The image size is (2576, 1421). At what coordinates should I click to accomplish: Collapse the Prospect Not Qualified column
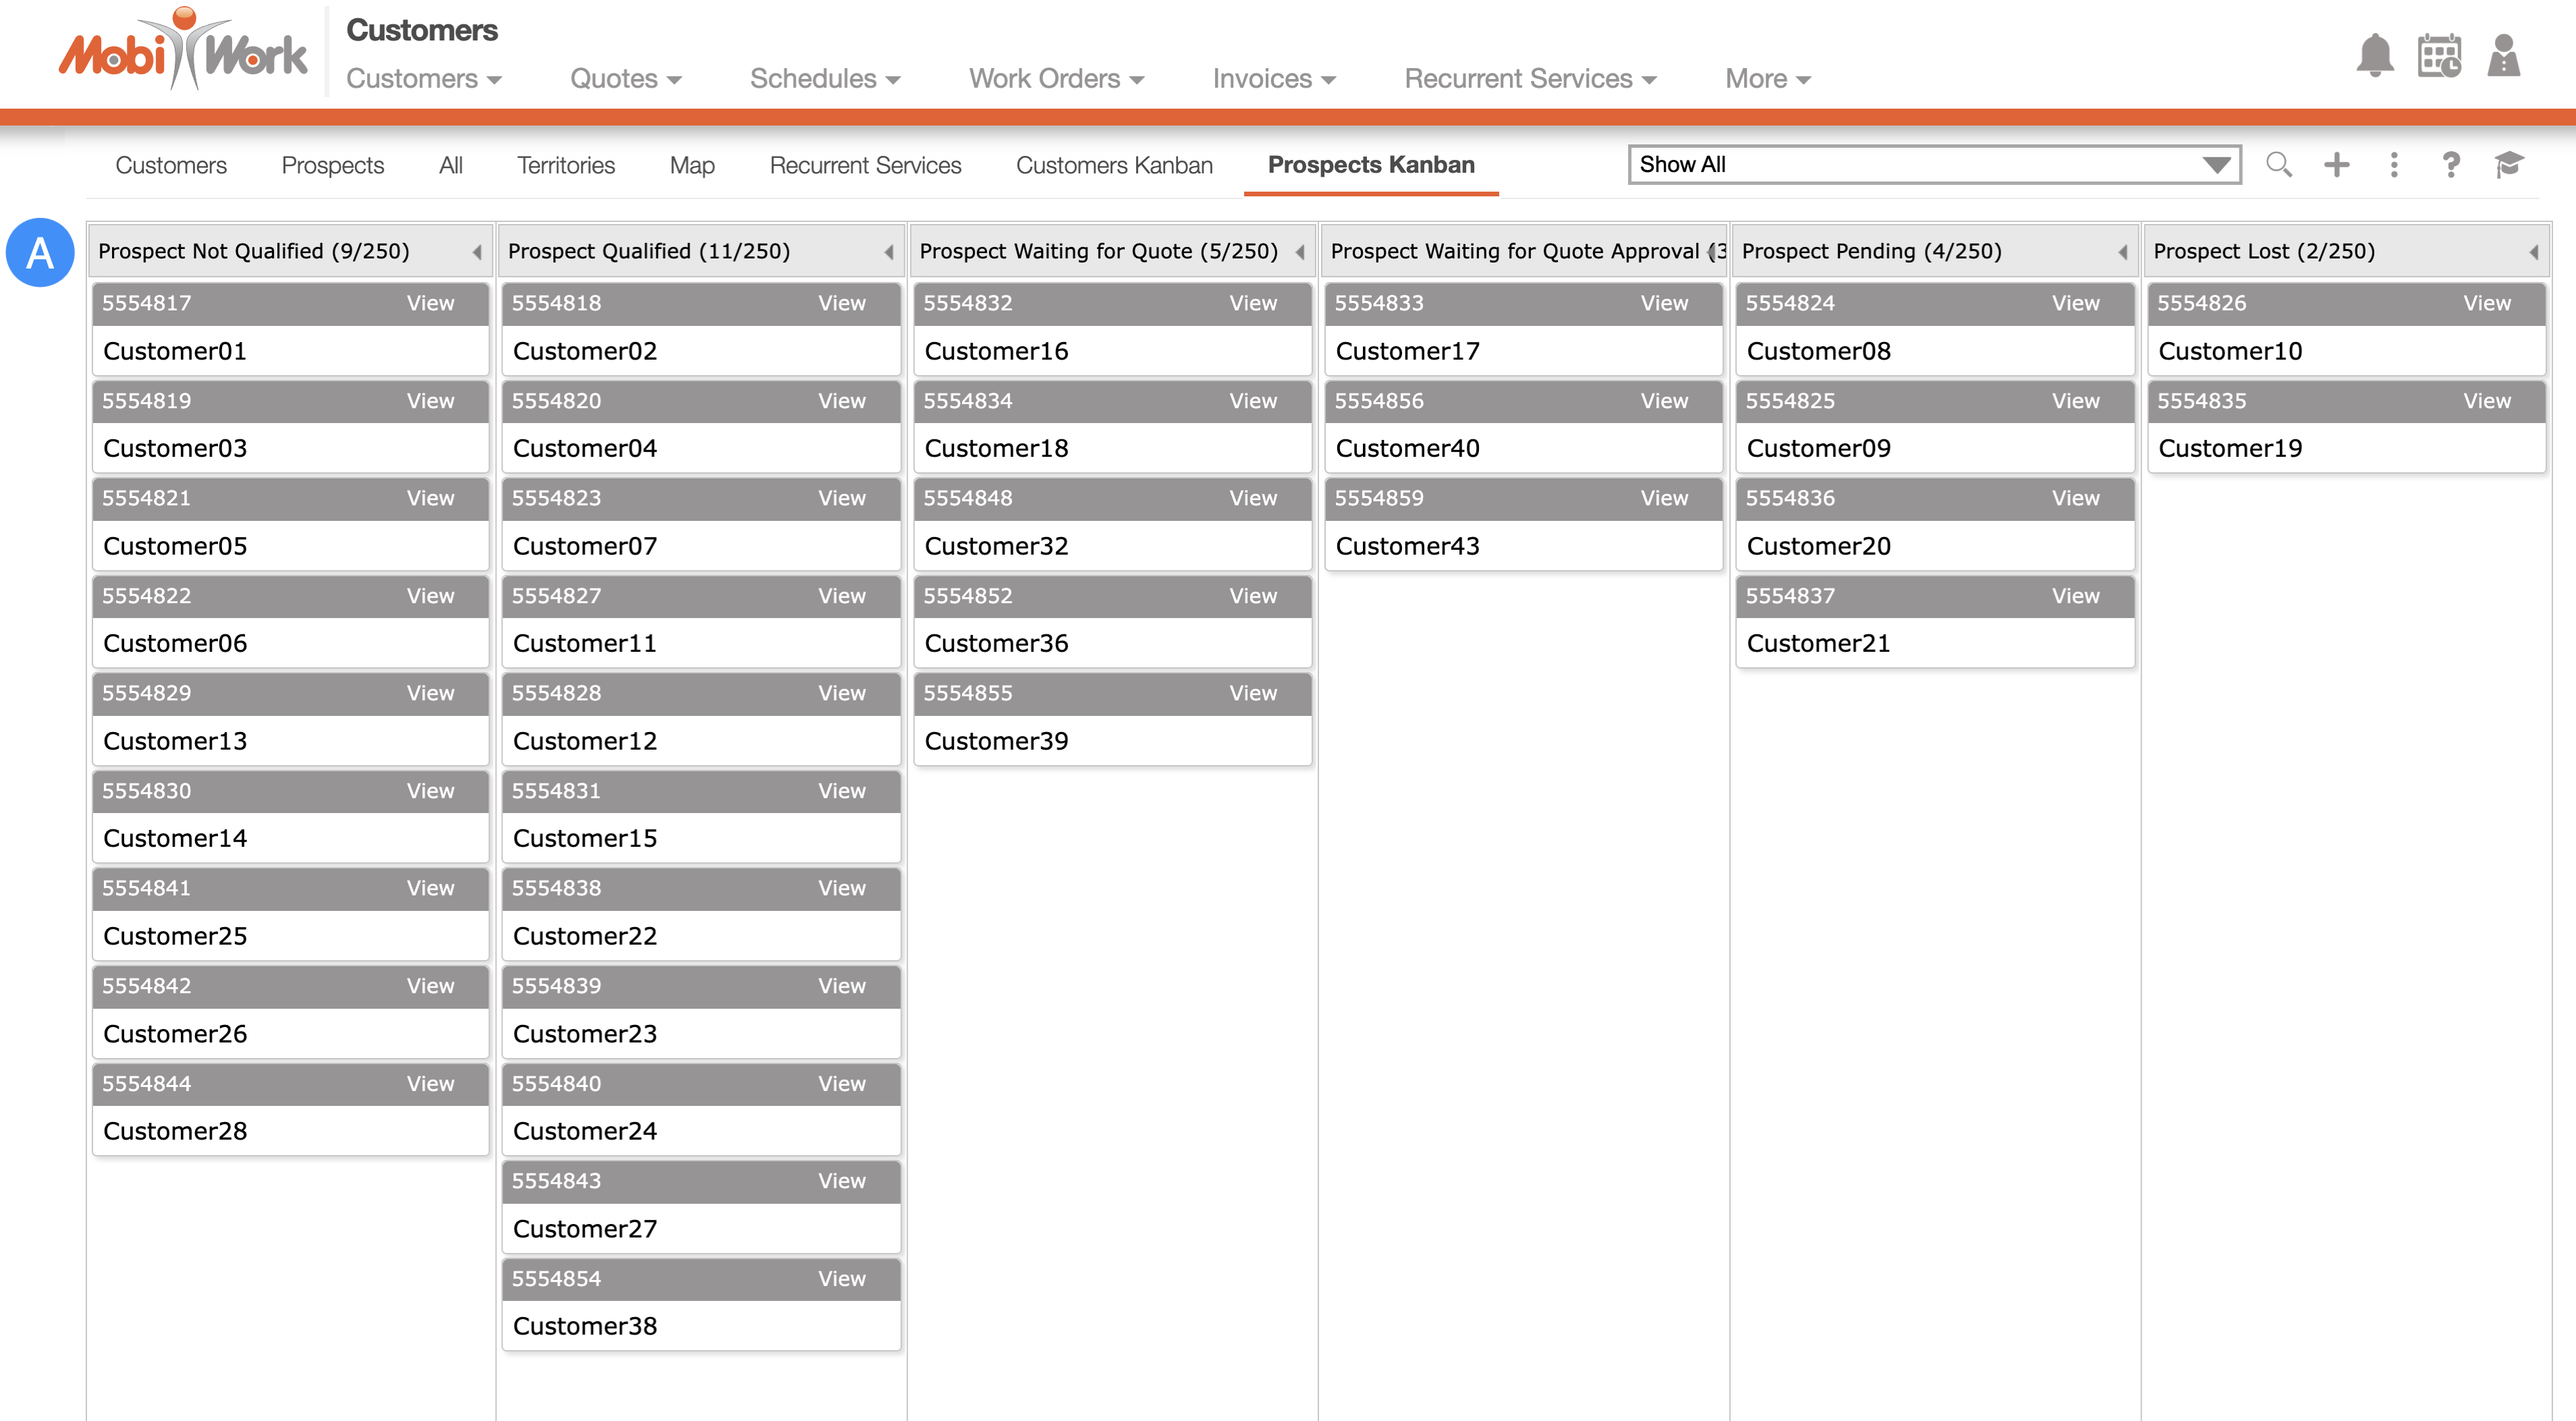point(477,252)
